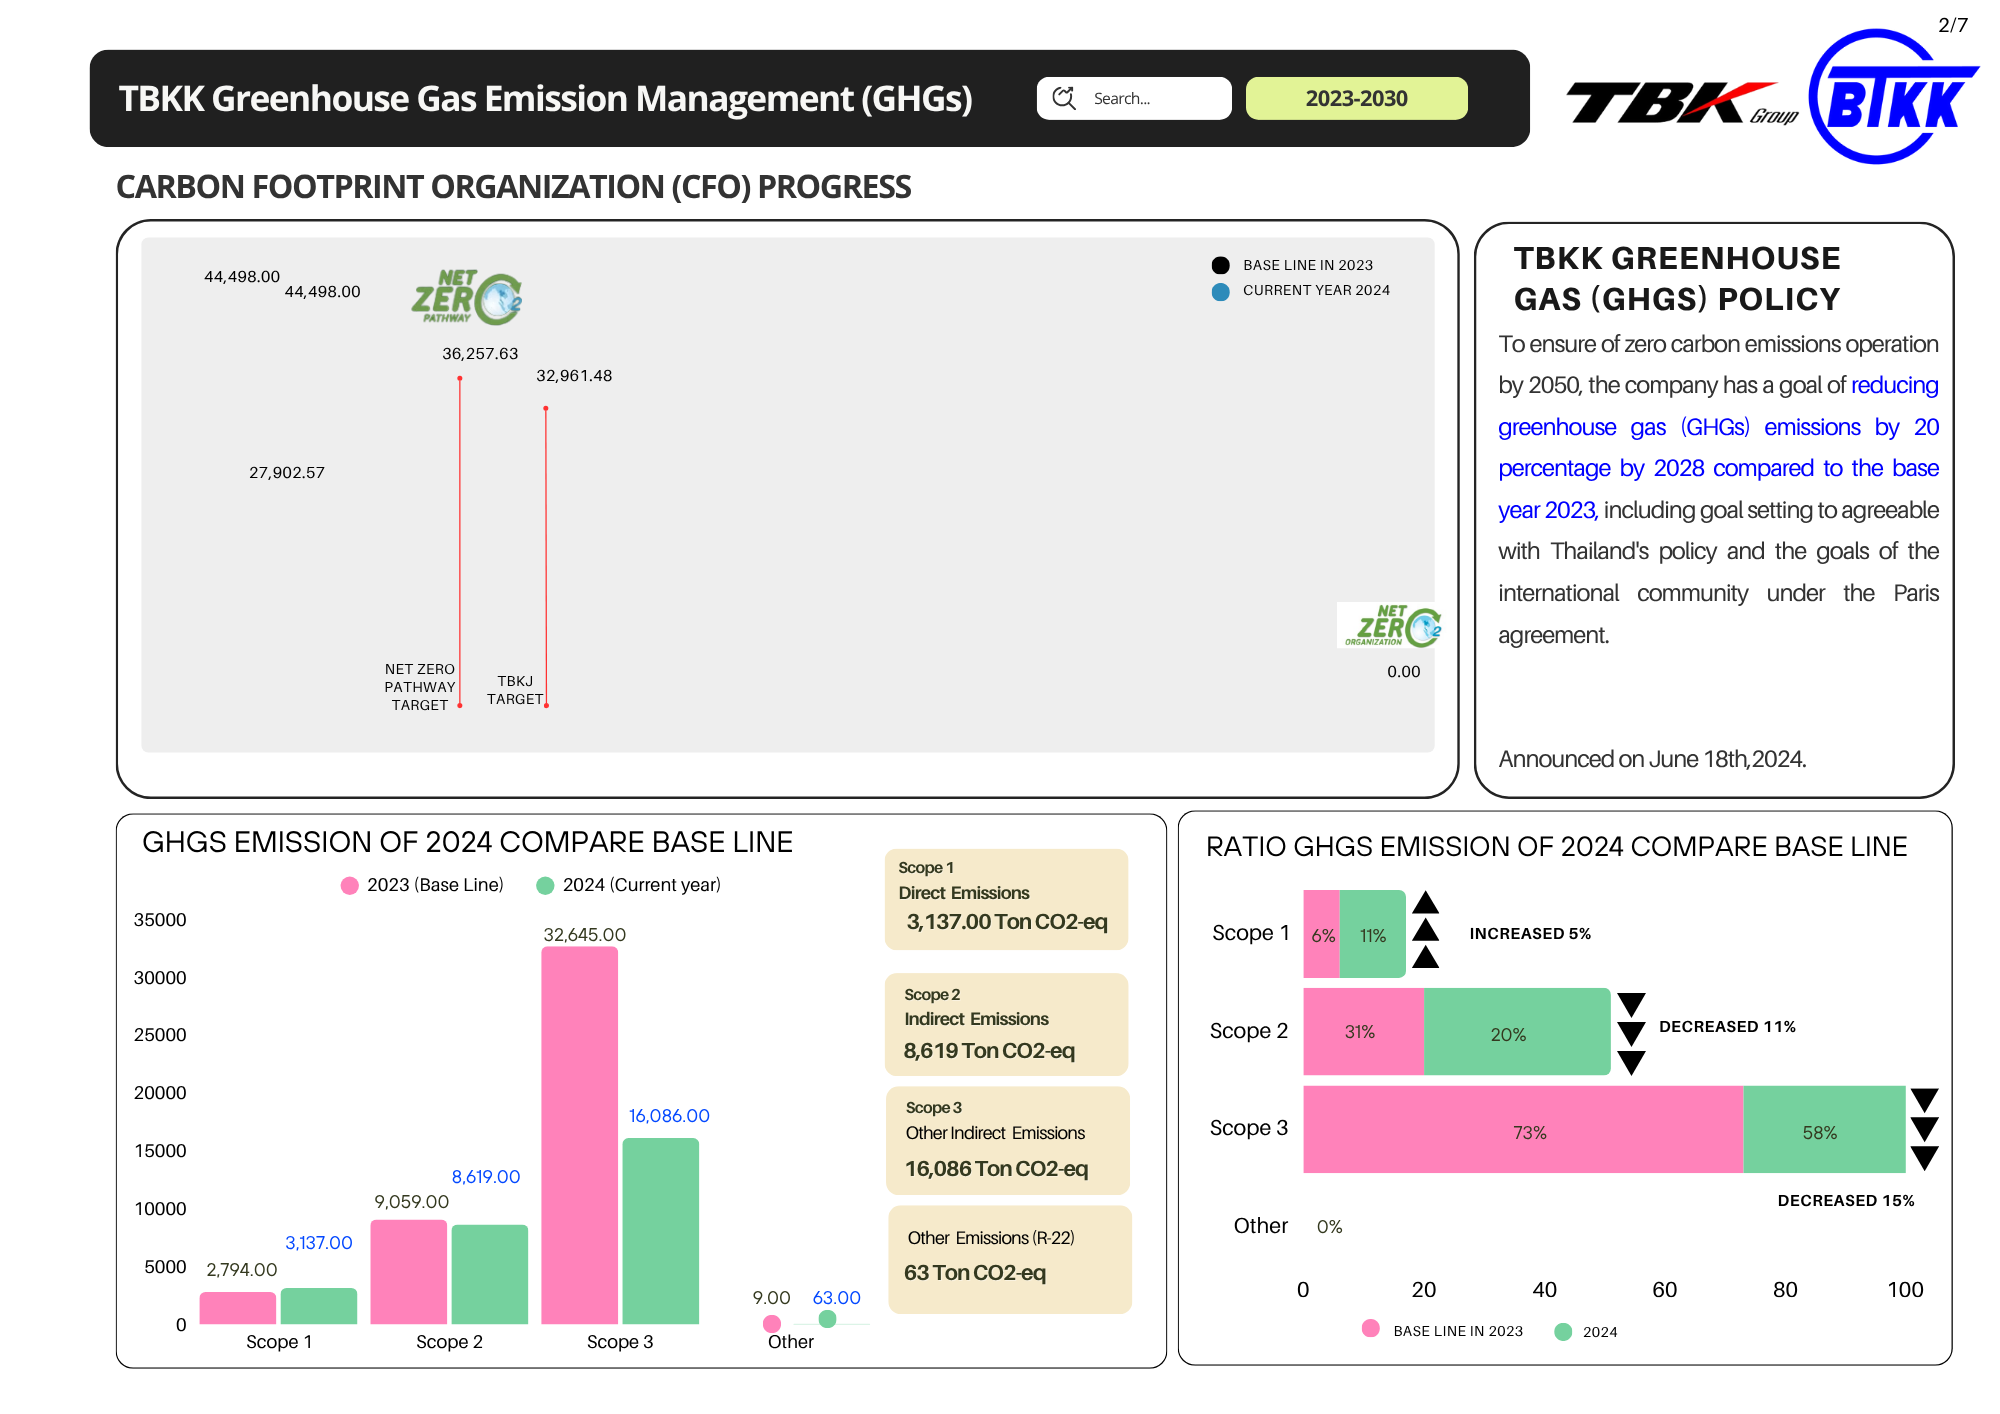Click the Net Zero Organization logo
The image size is (2000, 1414).
tap(1390, 626)
